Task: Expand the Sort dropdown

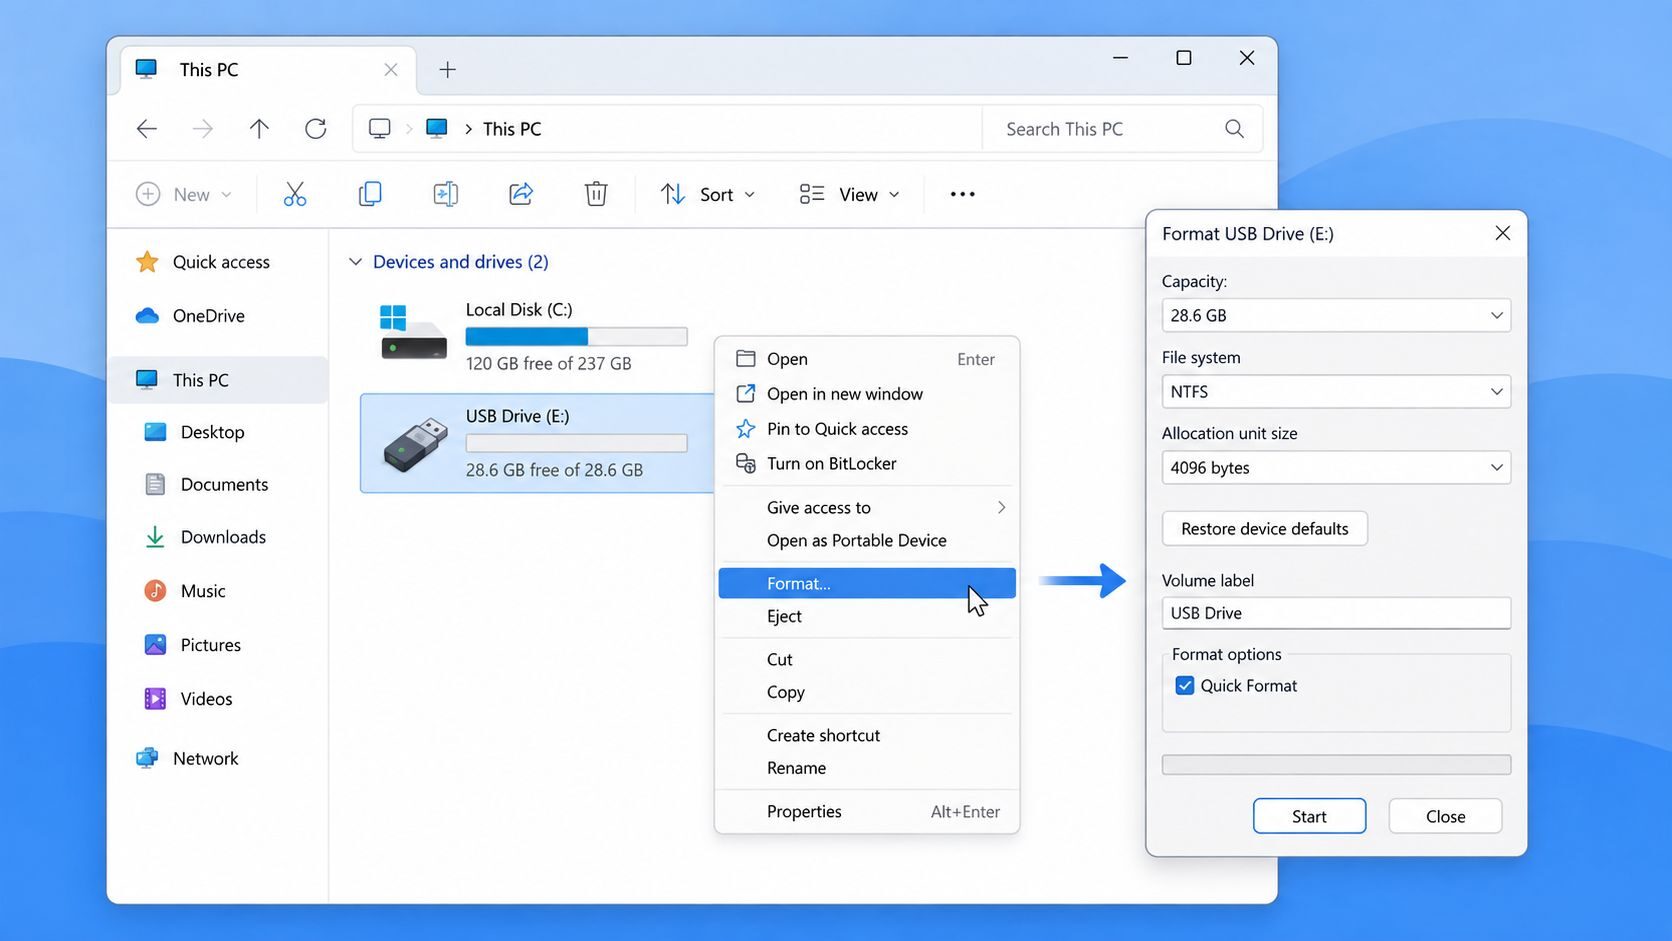Action: (x=708, y=194)
